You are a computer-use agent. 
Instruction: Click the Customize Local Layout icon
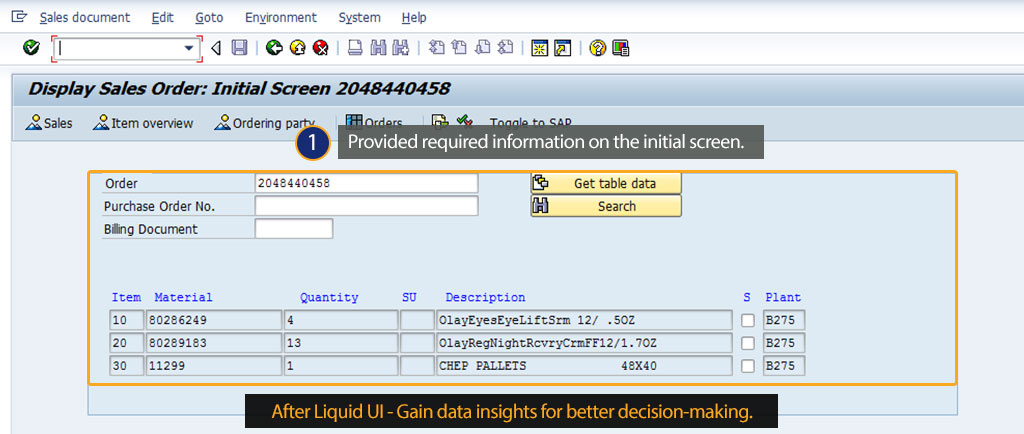(x=620, y=47)
